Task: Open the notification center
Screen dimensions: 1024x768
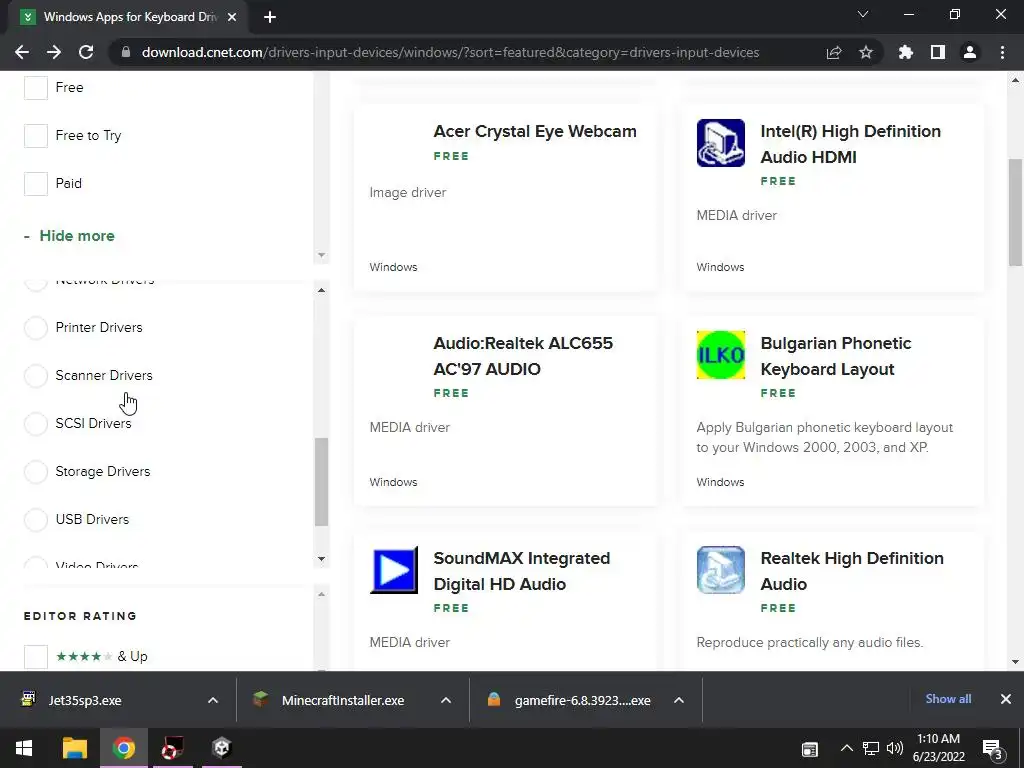Action: (x=992, y=749)
